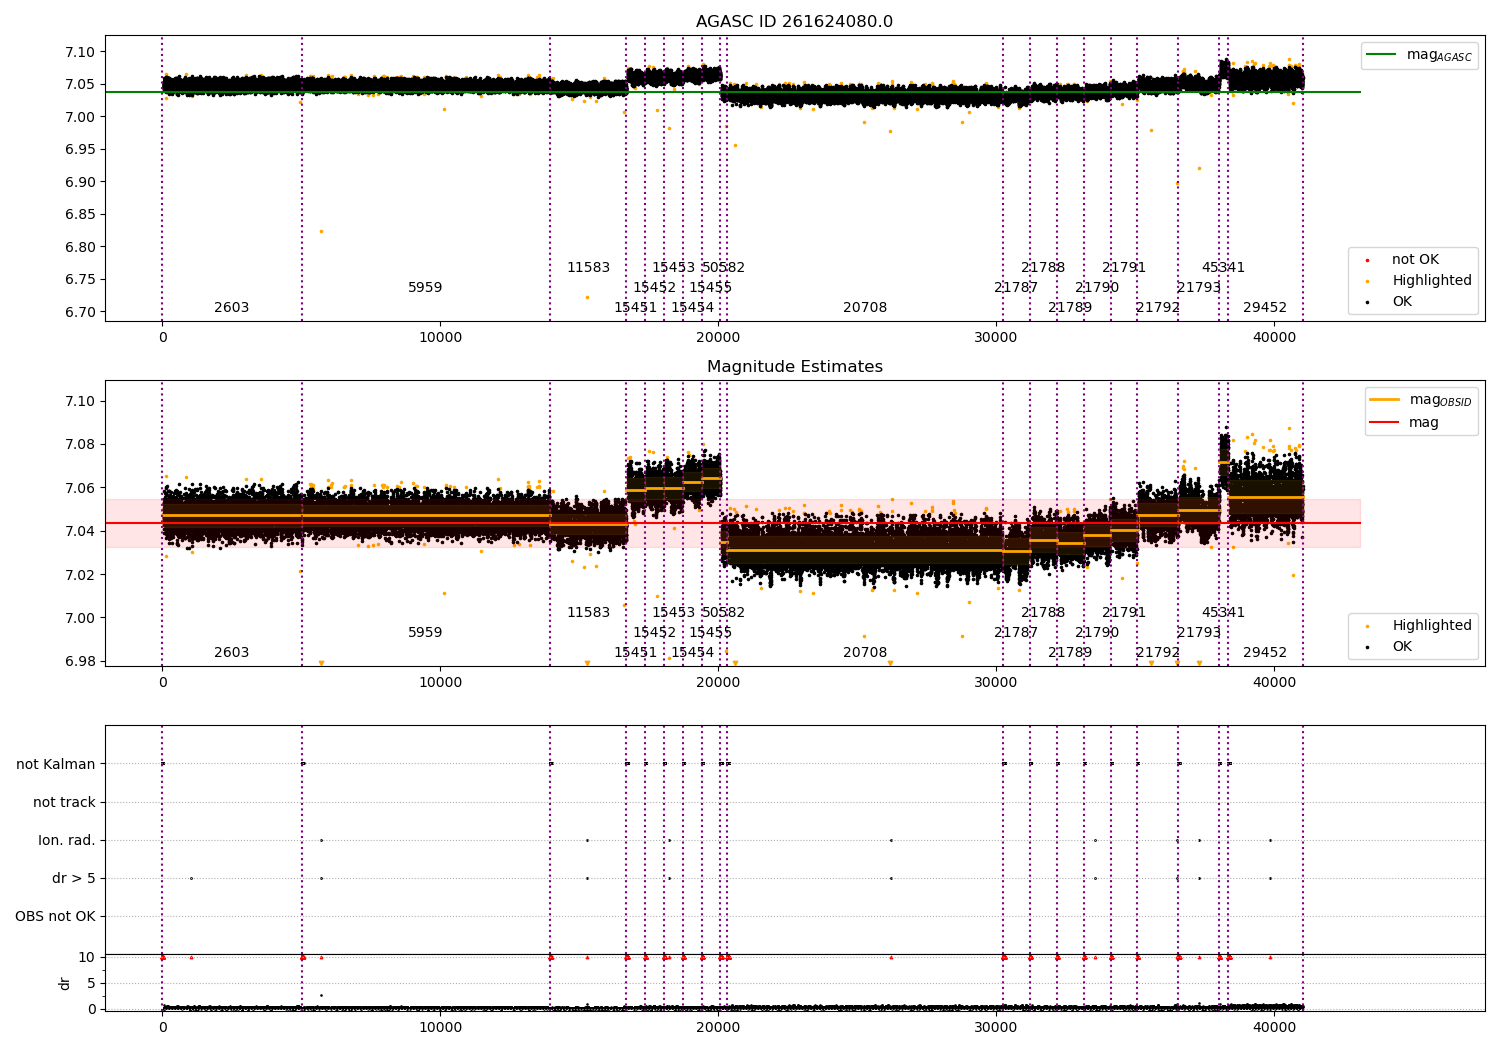Image resolution: width=1500 pixels, height=1050 pixels.
Task: Click x-axis tick 30000 under AGASC ID plot
Action: coord(997,338)
